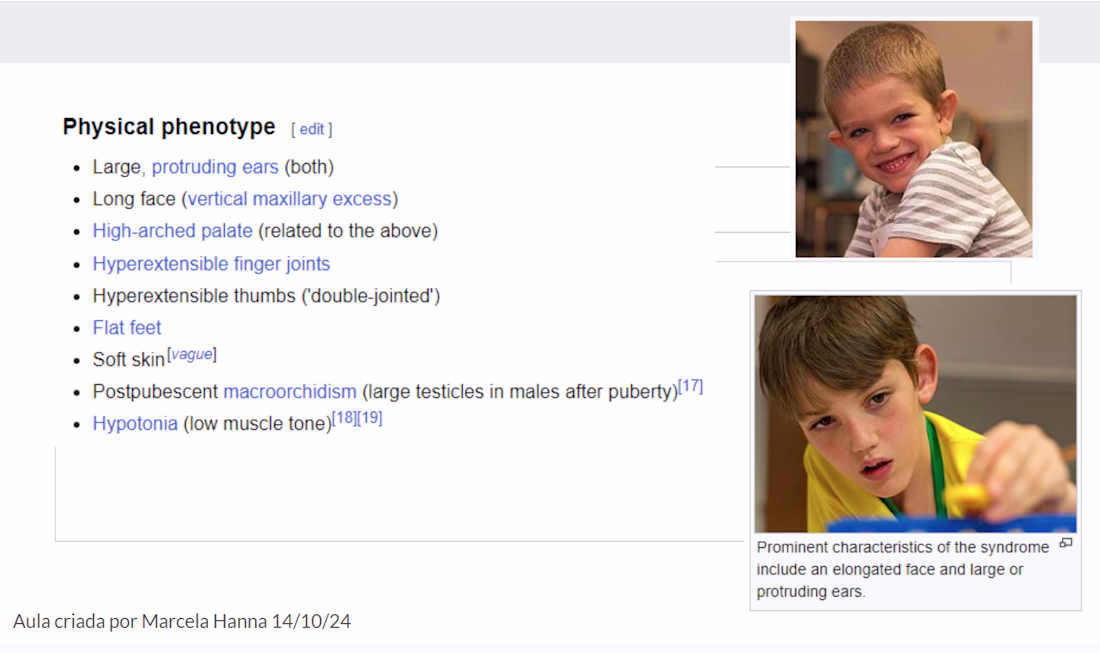1100x653 pixels.
Task: Follow the 'High-arched palate' link
Action: pos(173,231)
